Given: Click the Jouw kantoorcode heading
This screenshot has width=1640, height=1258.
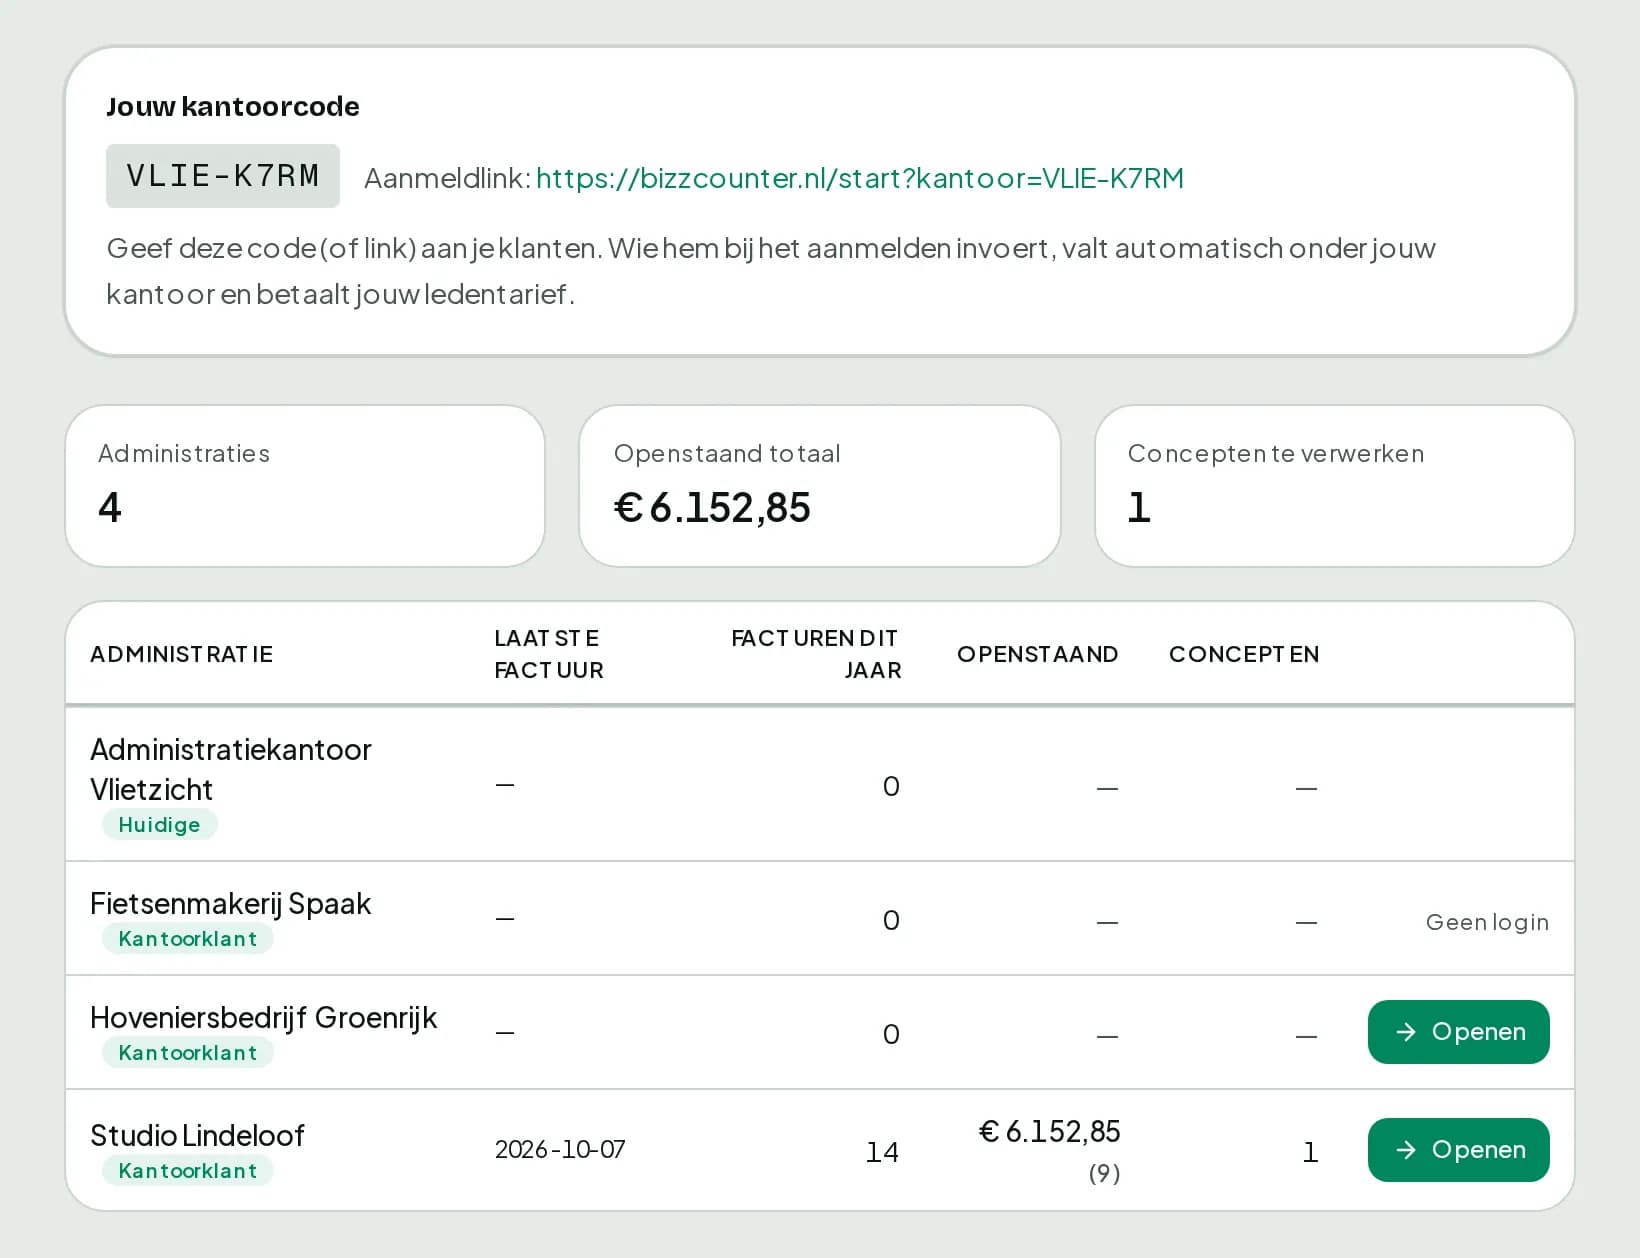Looking at the screenshot, I should (233, 107).
